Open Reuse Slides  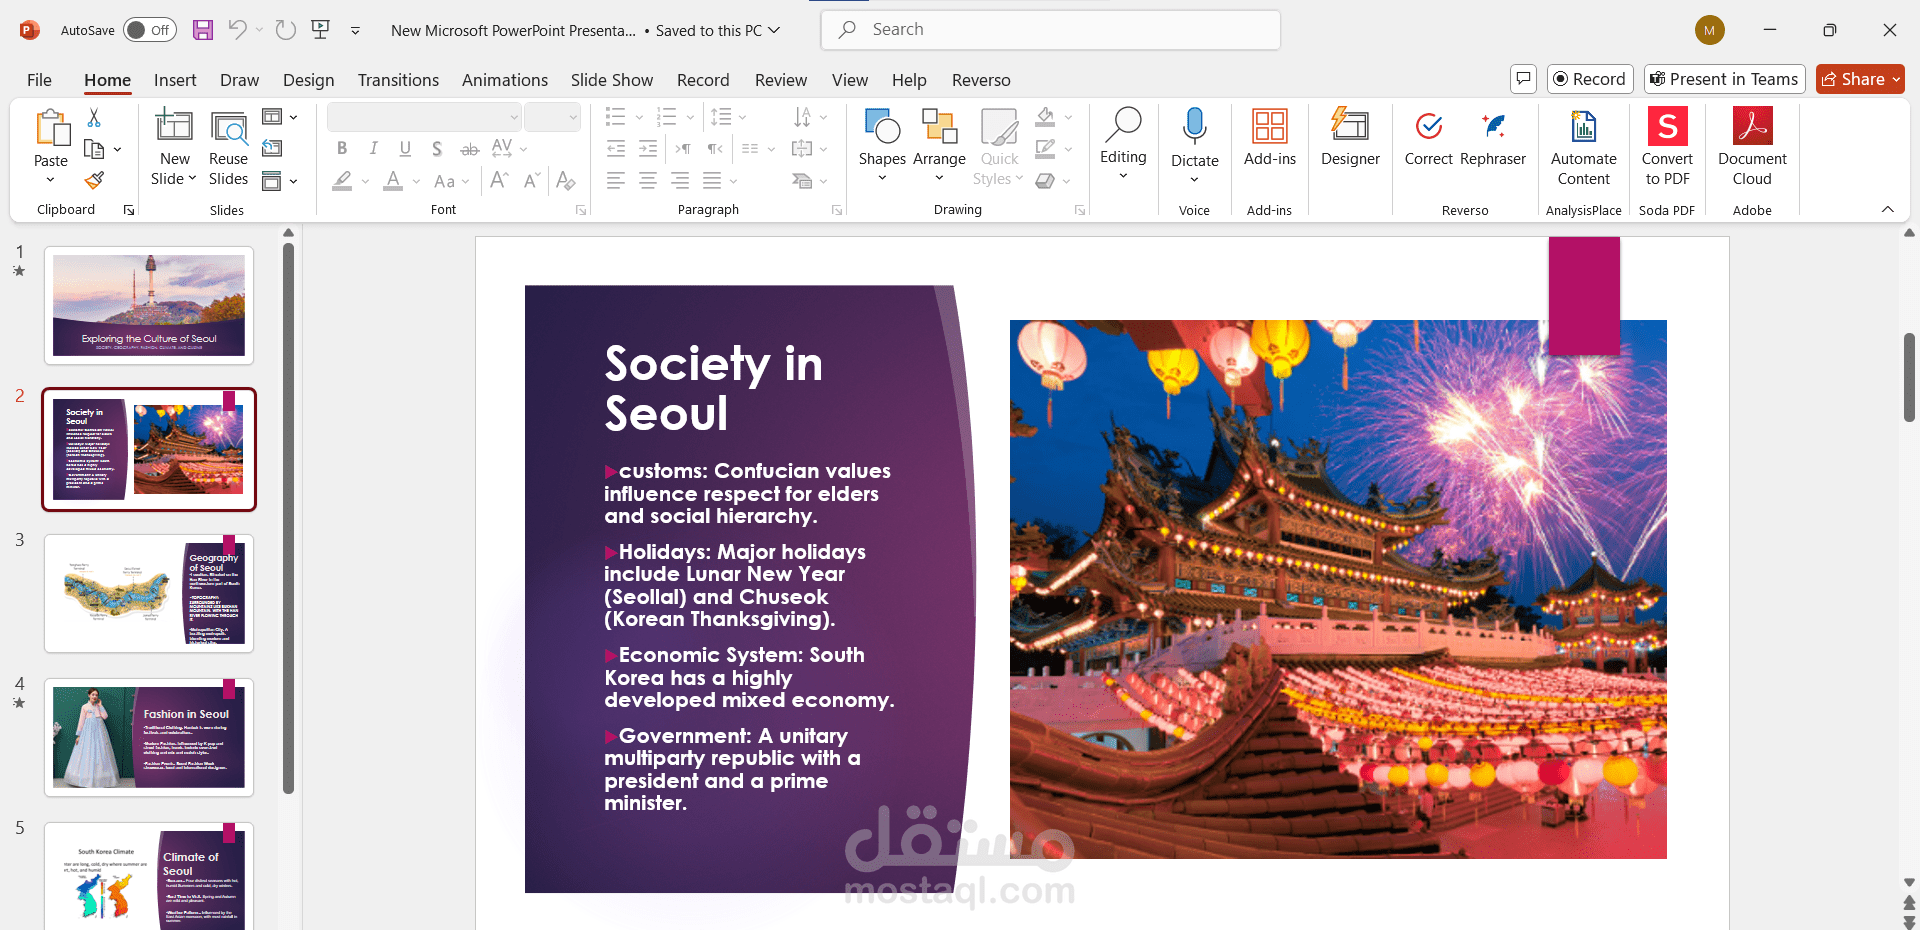pyautogui.click(x=228, y=148)
